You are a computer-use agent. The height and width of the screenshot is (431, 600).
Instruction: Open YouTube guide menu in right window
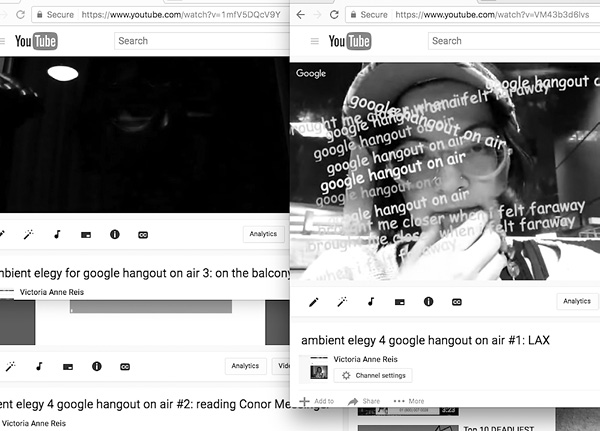[315, 41]
